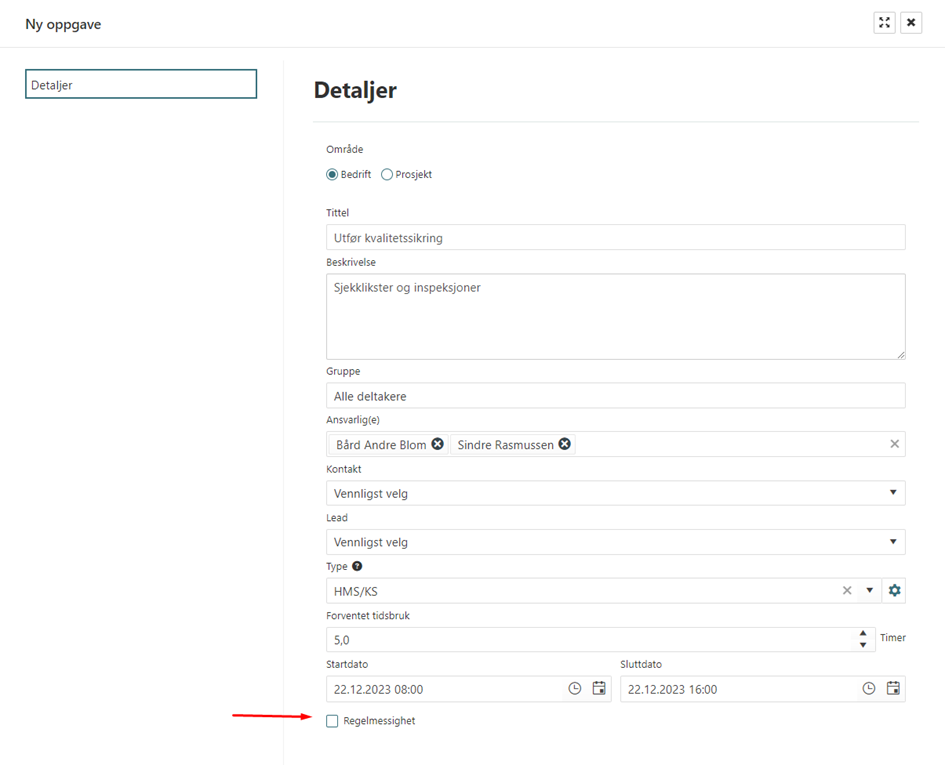Clear the HMS/KS type selection
The height and width of the screenshot is (765, 945).
847,591
